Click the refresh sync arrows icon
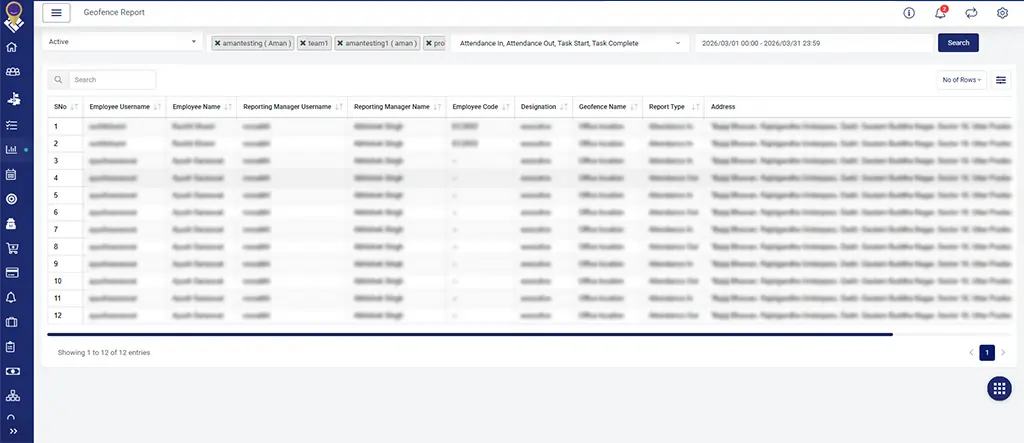This screenshot has height=443, width=1024. (x=971, y=13)
